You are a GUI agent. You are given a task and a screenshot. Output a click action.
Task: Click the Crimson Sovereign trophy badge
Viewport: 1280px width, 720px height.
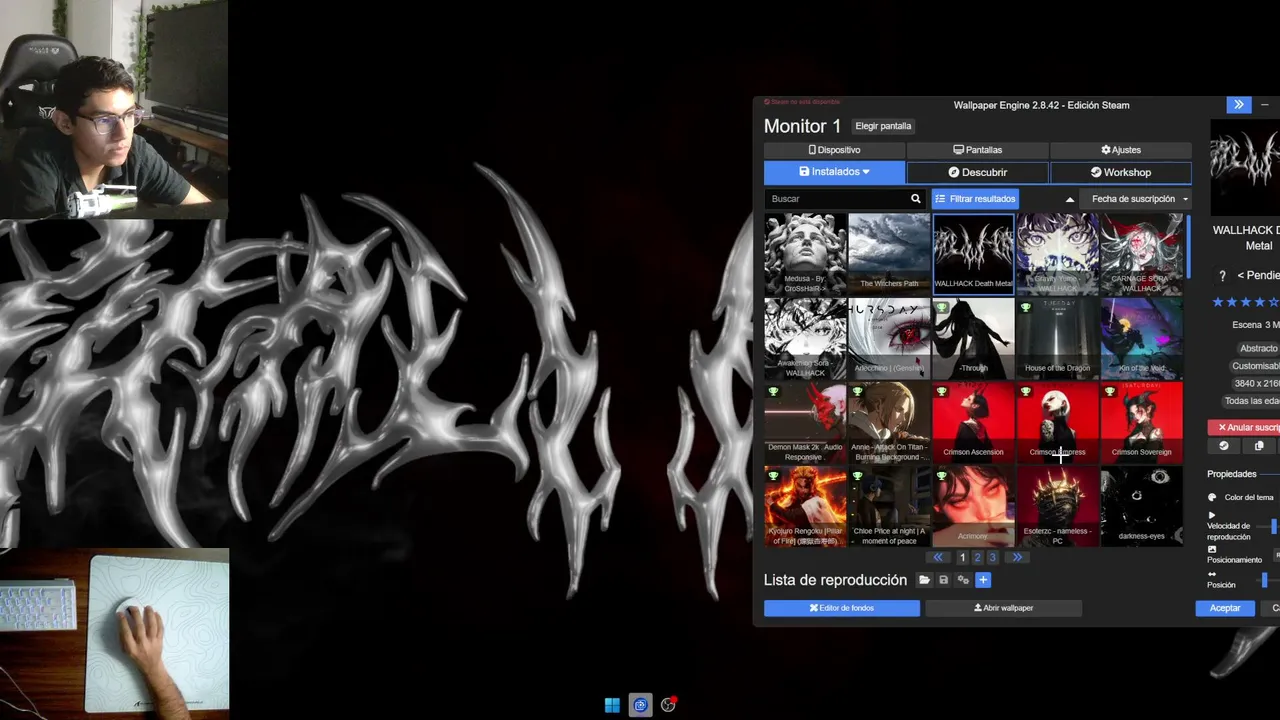[x=1109, y=392]
